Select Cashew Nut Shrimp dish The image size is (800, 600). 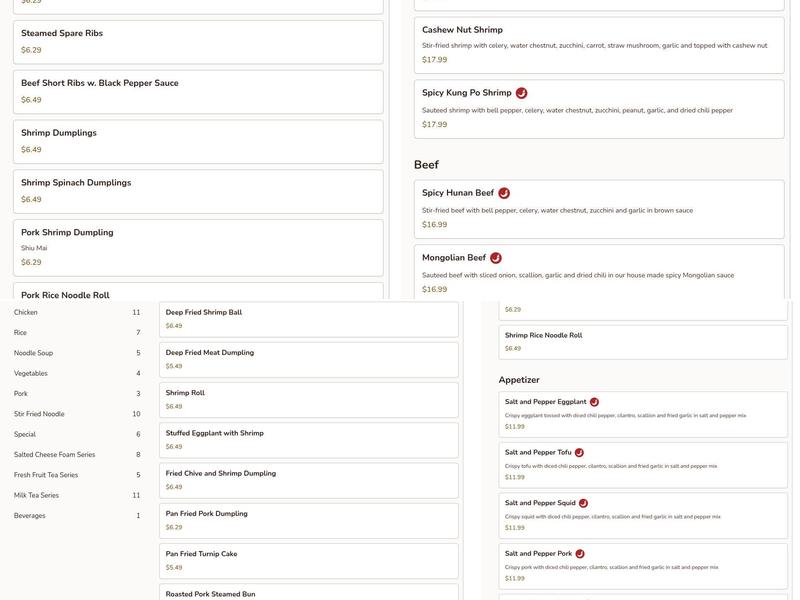598,44
